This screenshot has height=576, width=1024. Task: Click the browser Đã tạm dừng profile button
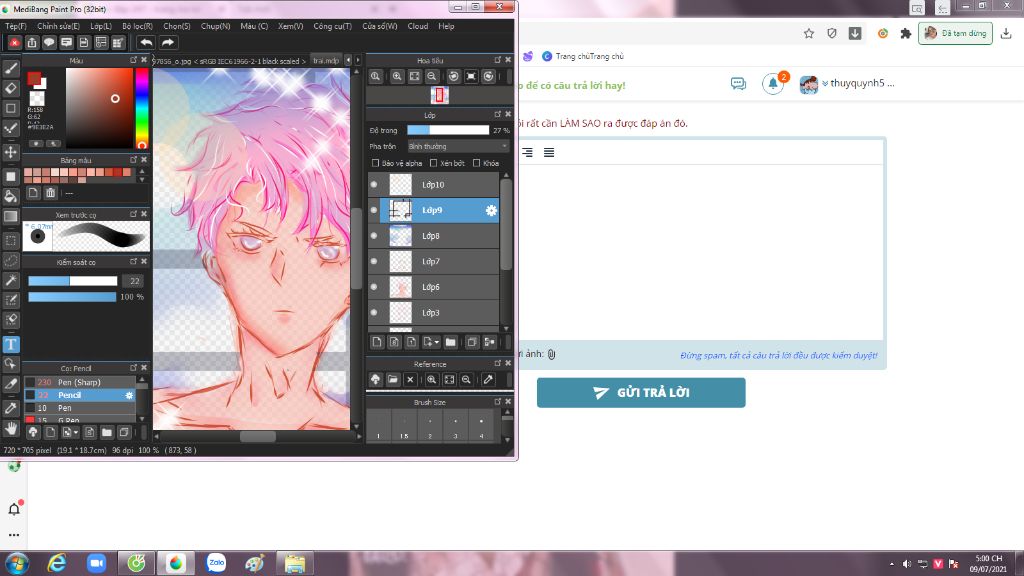[x=955, y=33]
